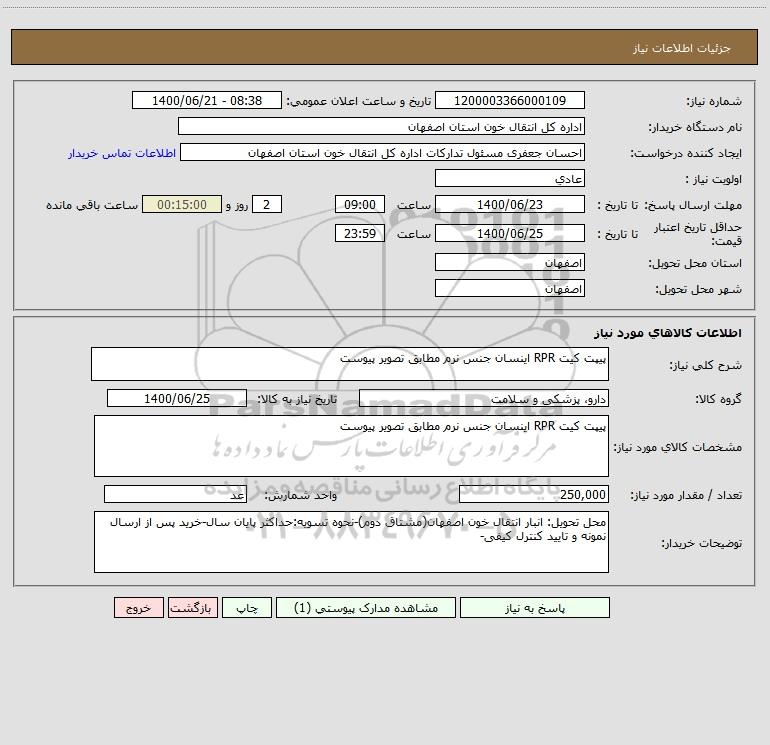The height and width of the screenshot is (745, 770).
Task: Click the پاسخ به نیاز button
Action: click(535, 607)
